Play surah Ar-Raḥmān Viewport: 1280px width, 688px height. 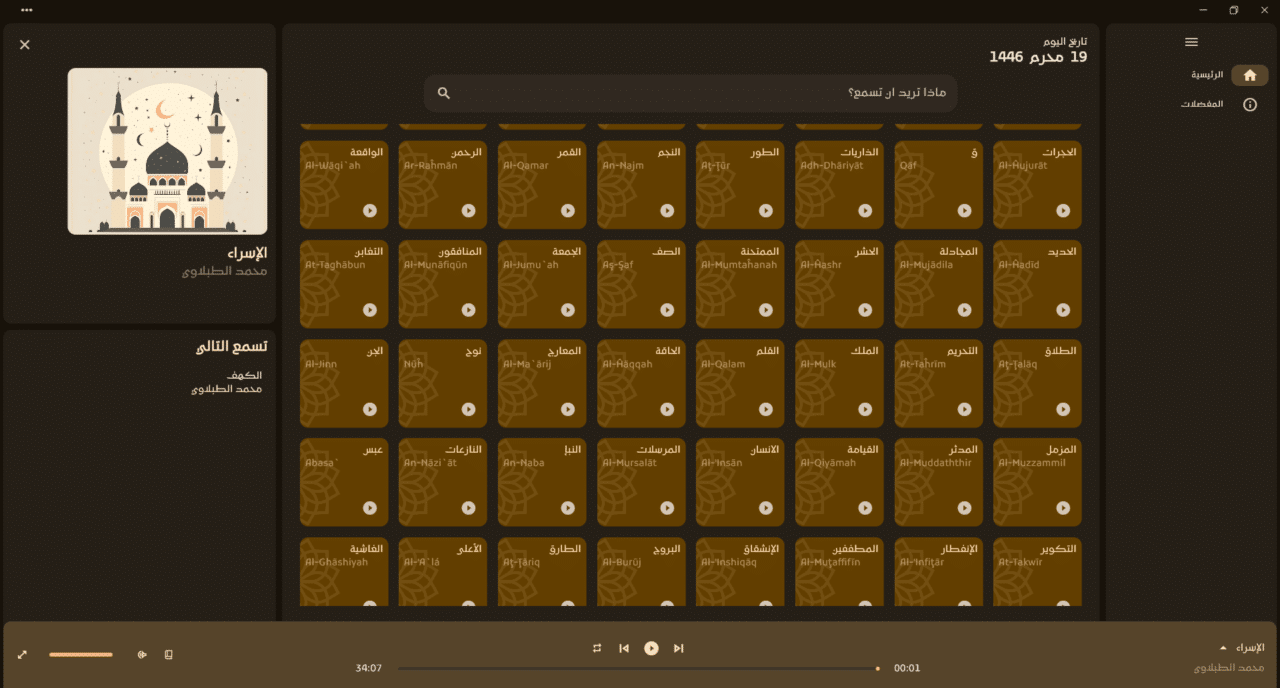468,211
